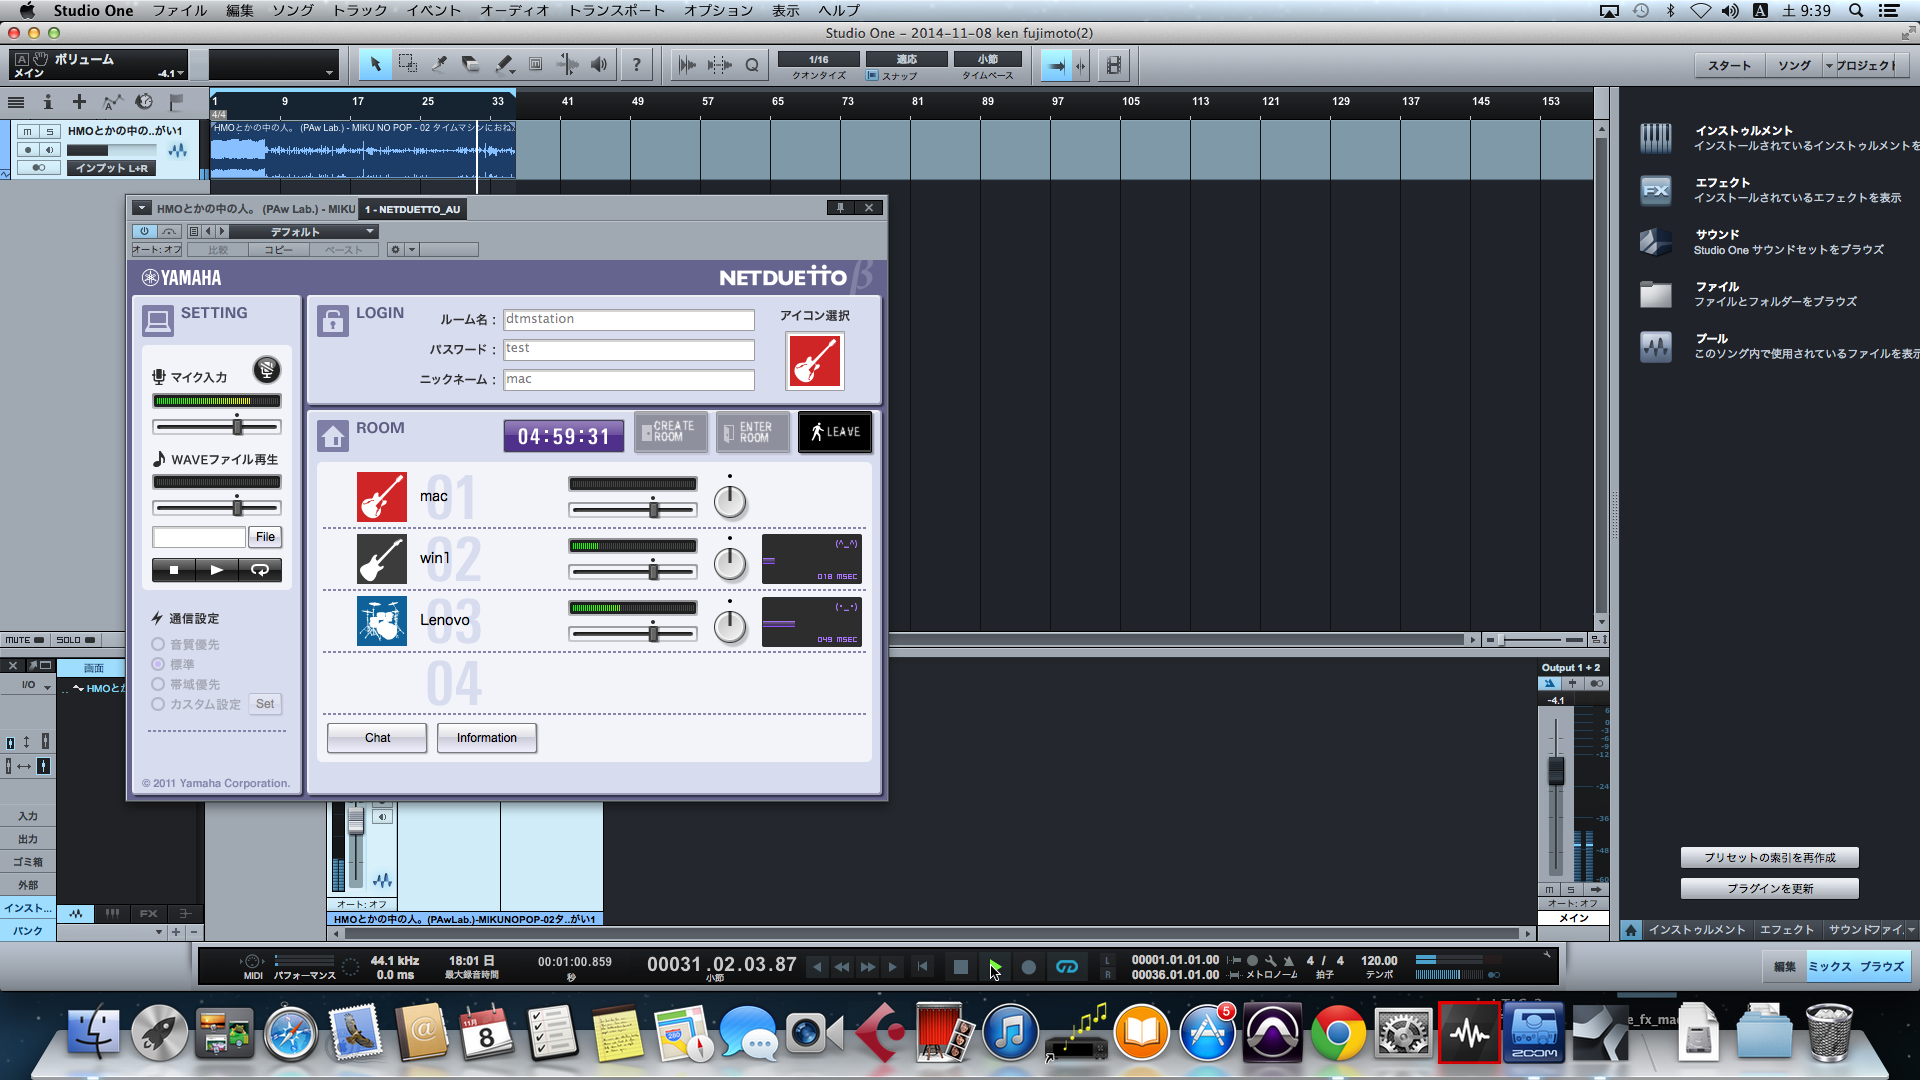
Task: Select 標準 radio button
Action: (x=158, y=664)
